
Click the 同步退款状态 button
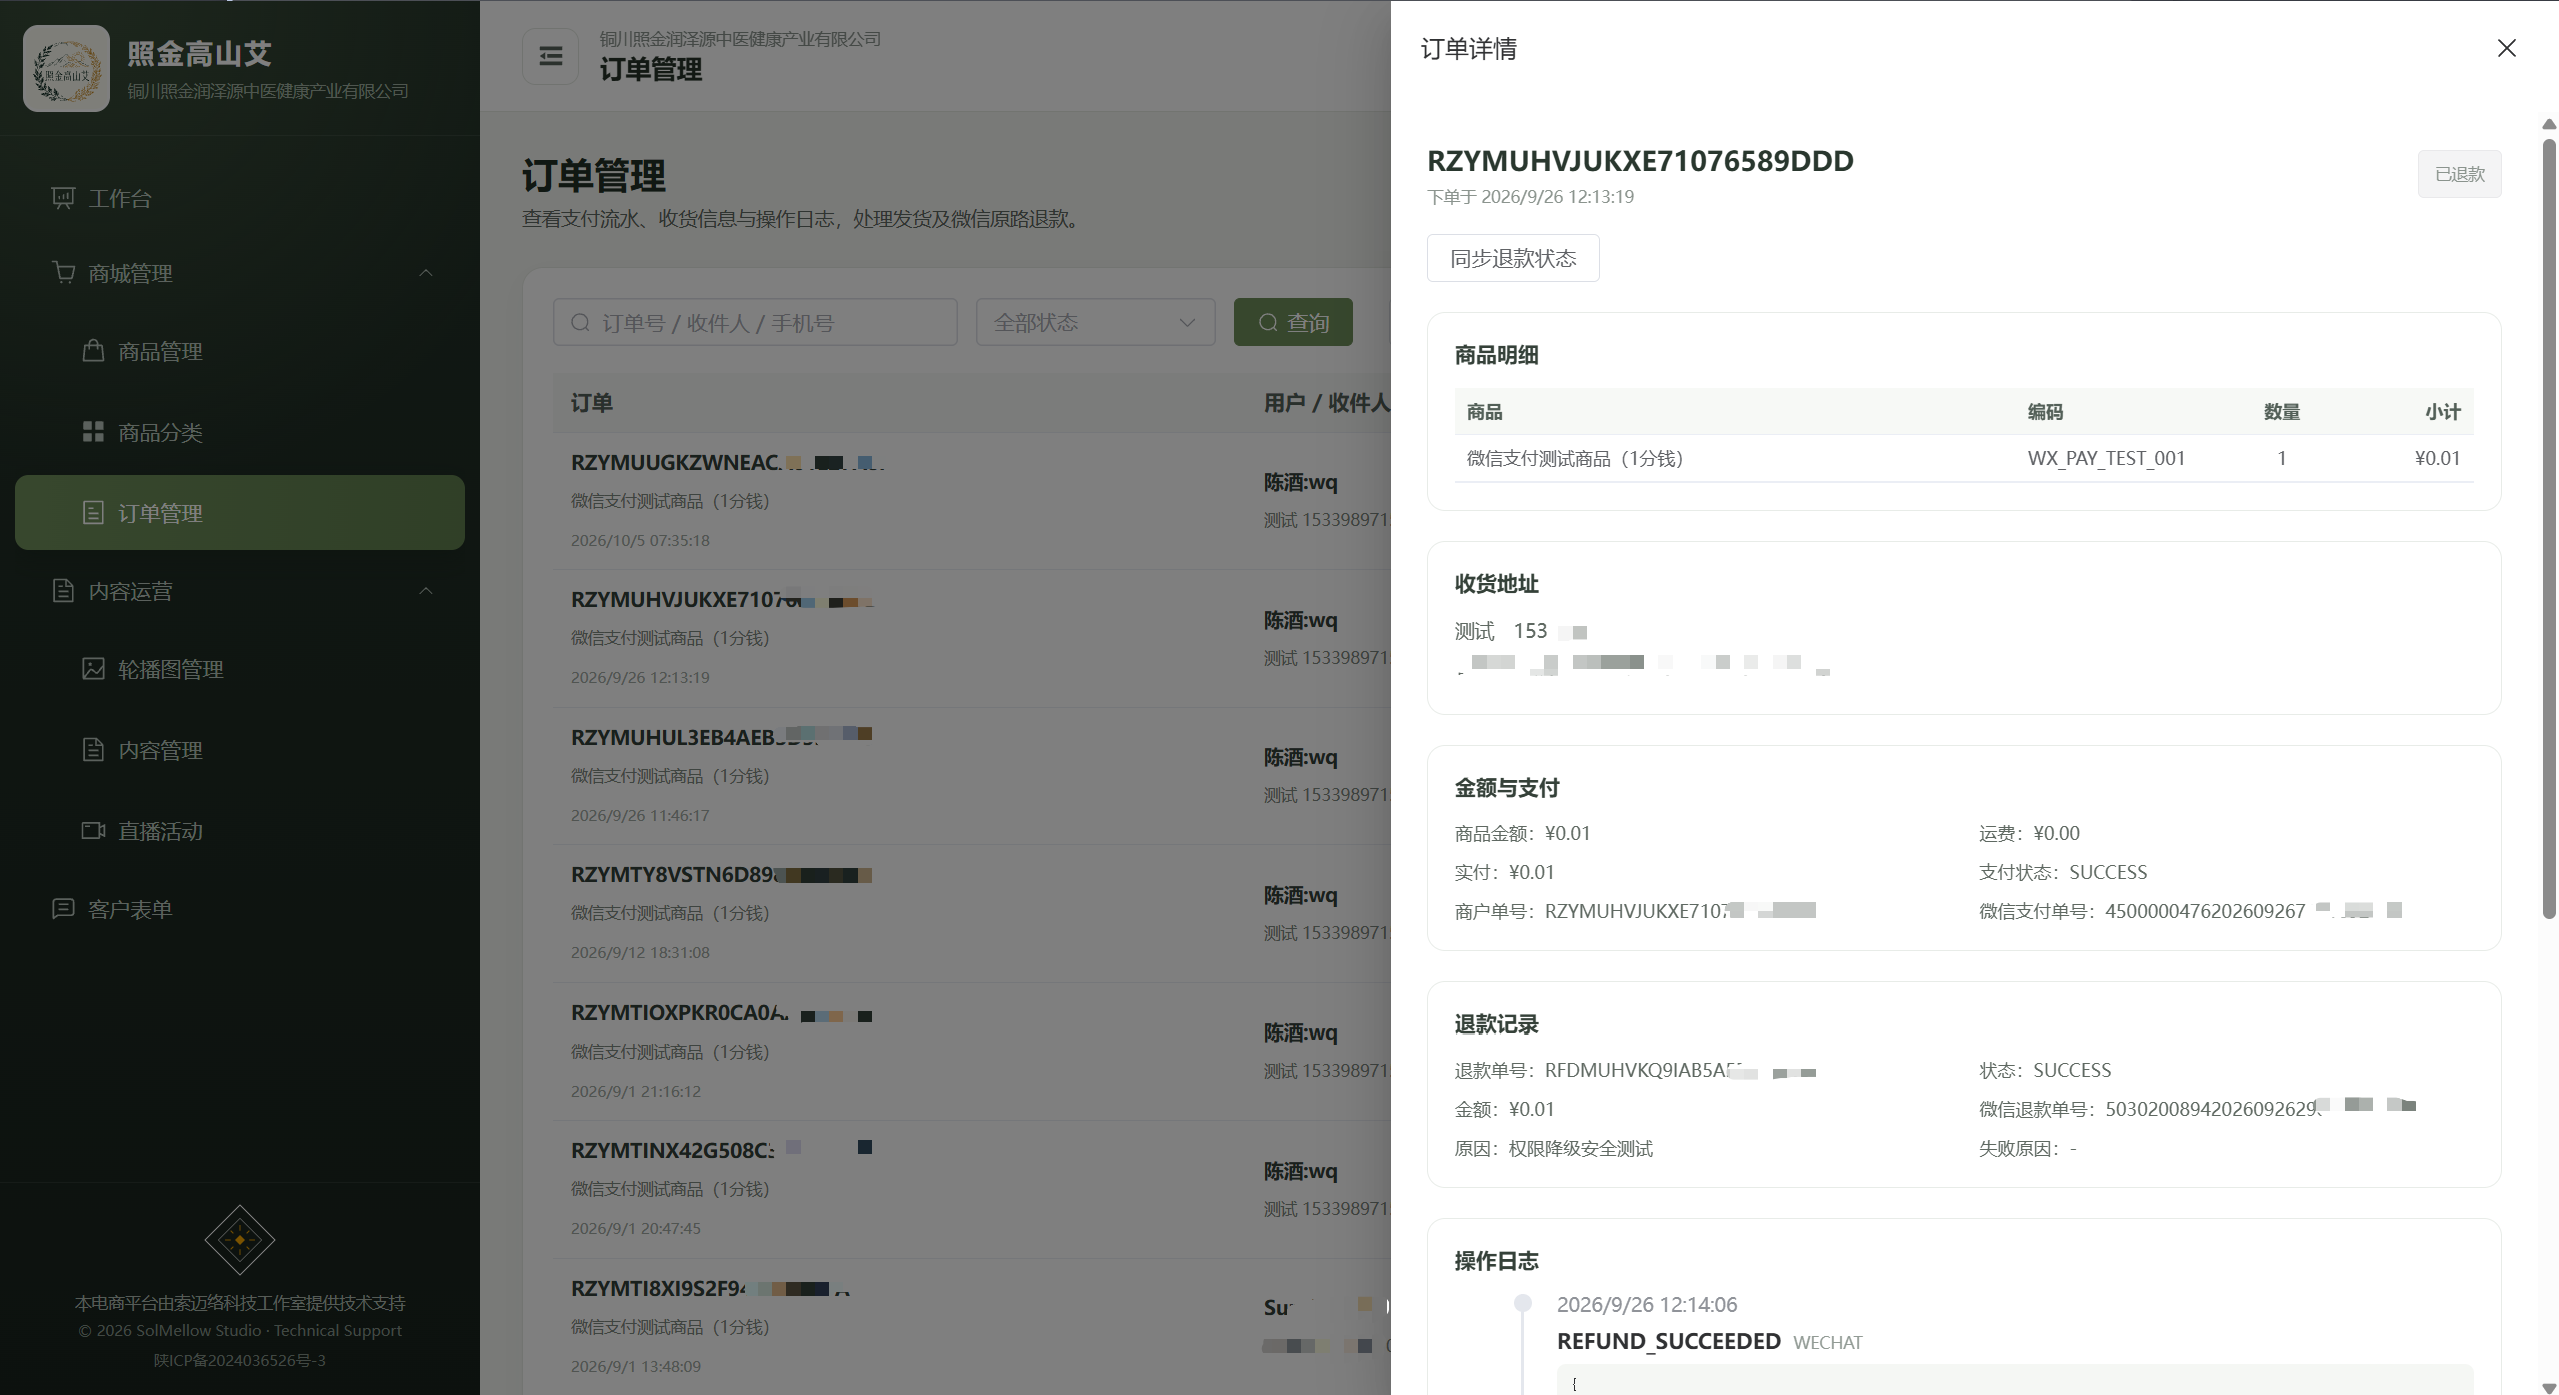coord(1513,258)
